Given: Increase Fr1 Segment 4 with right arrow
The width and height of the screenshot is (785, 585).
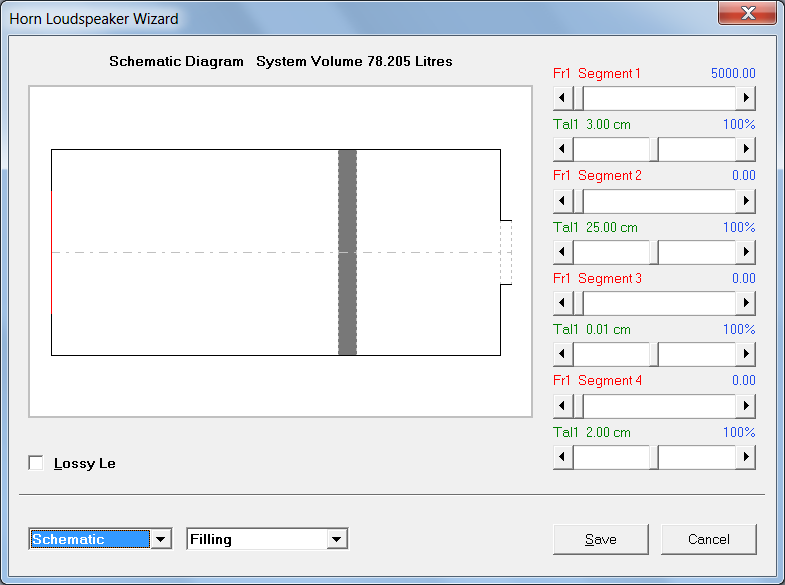Looking at the screenshot, I should (745, 405).
